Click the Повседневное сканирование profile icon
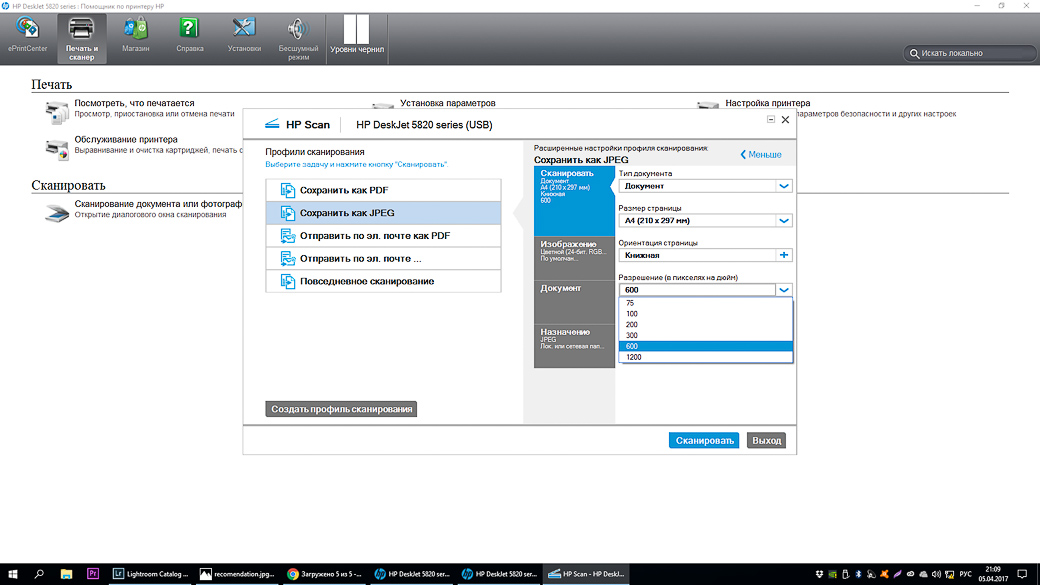This screenshot has height=585, width=1040. [287, 281]
